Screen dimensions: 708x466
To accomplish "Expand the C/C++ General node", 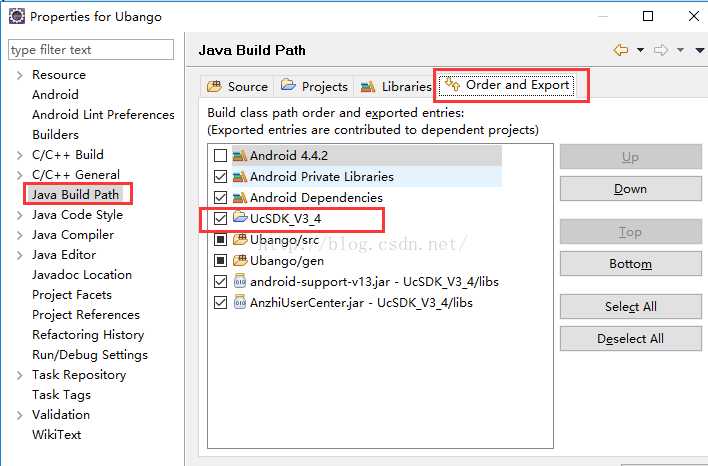I will pyautogui.click(x=19, y=175).
